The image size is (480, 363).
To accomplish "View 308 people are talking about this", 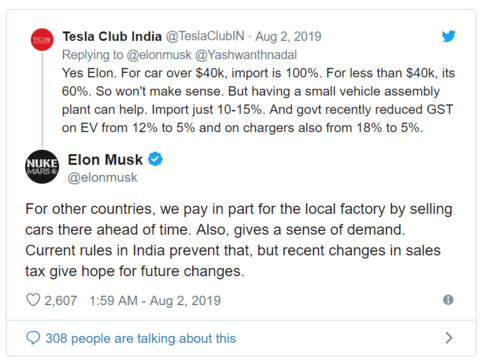I will (x=141, y=338).
